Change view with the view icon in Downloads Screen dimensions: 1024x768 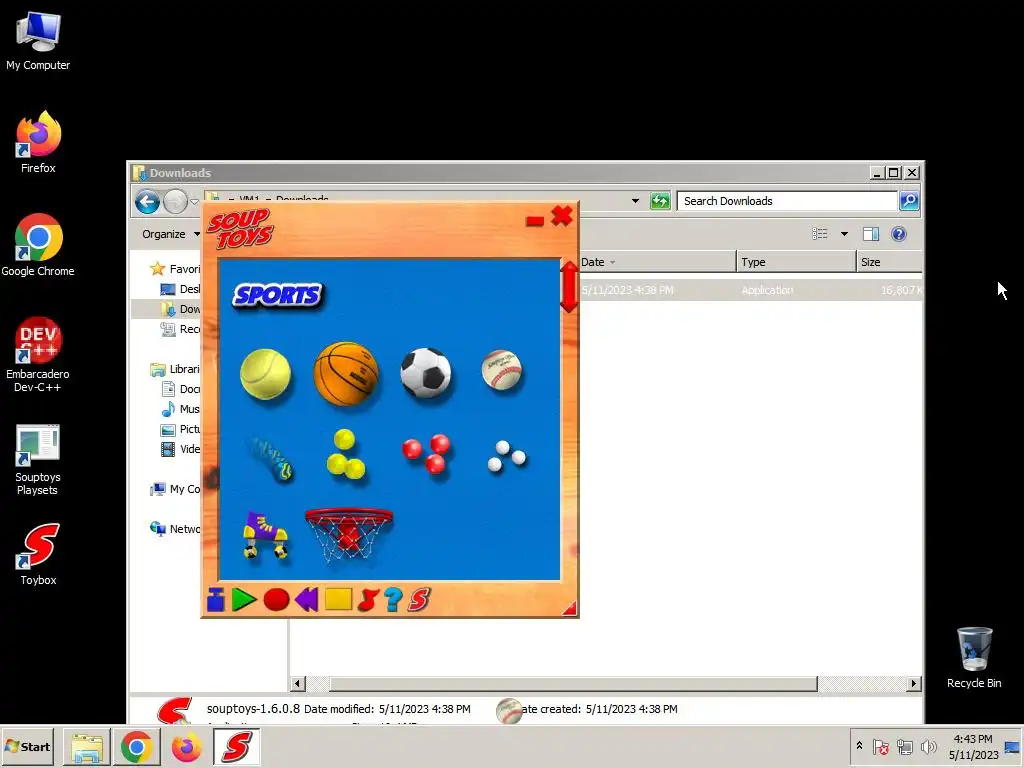820,234
